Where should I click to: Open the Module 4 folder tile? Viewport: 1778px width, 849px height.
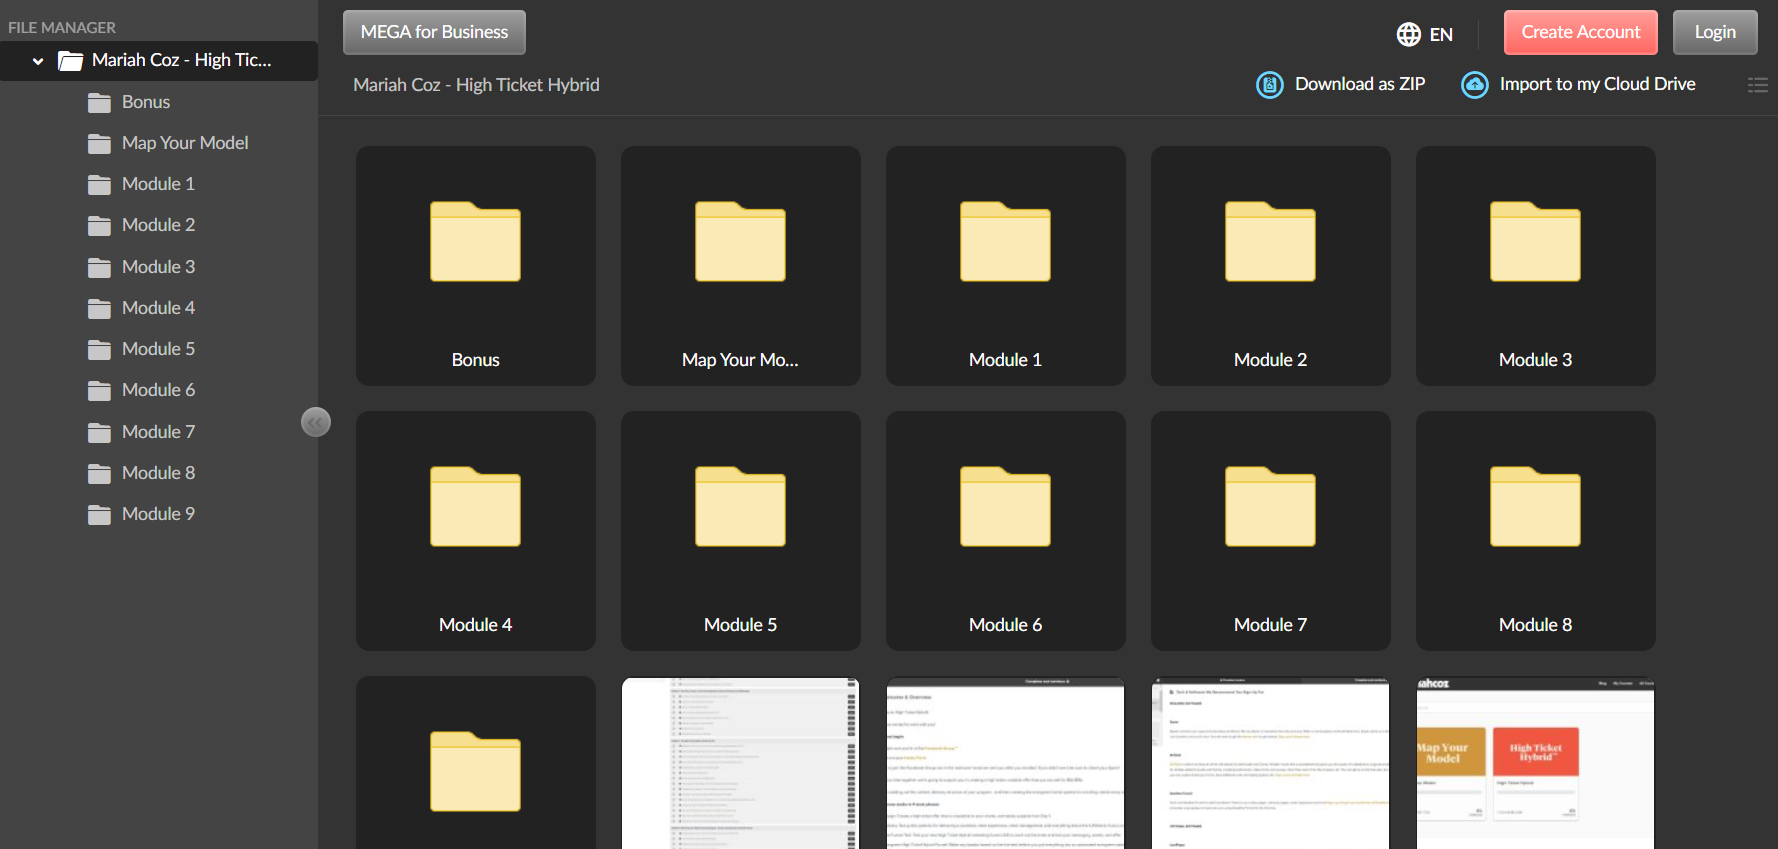[x=476, y=531]
